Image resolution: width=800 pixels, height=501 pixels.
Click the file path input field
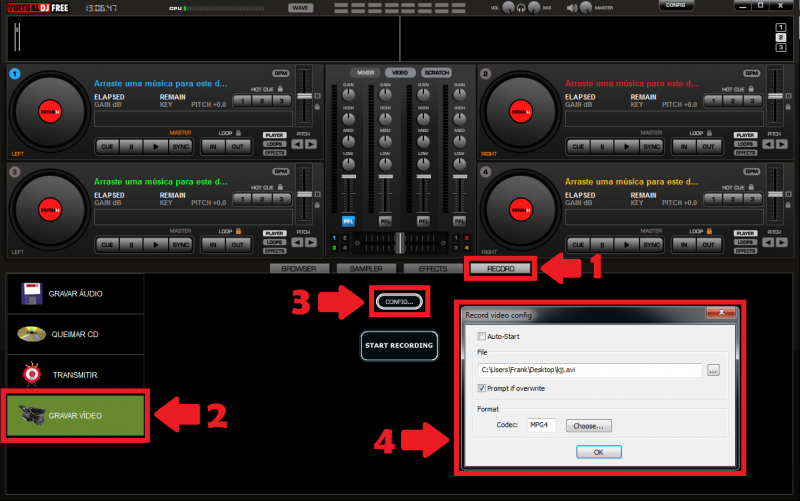(590, 370)
